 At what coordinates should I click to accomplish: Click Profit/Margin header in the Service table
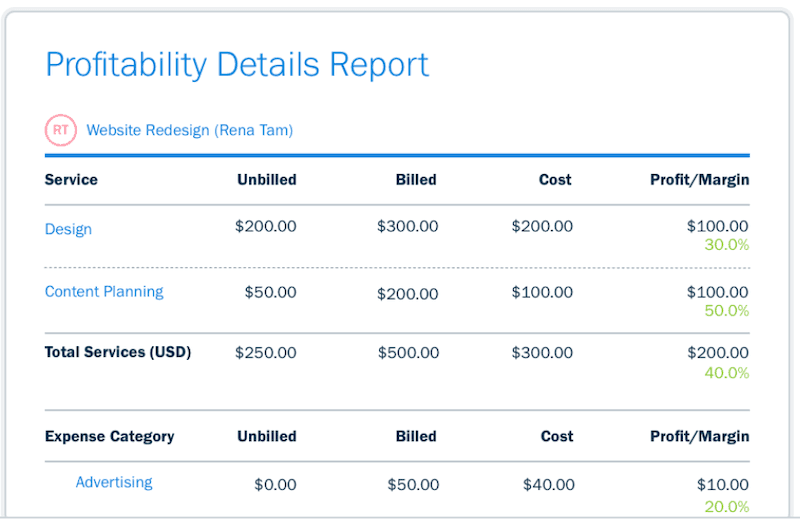[699, 180]
